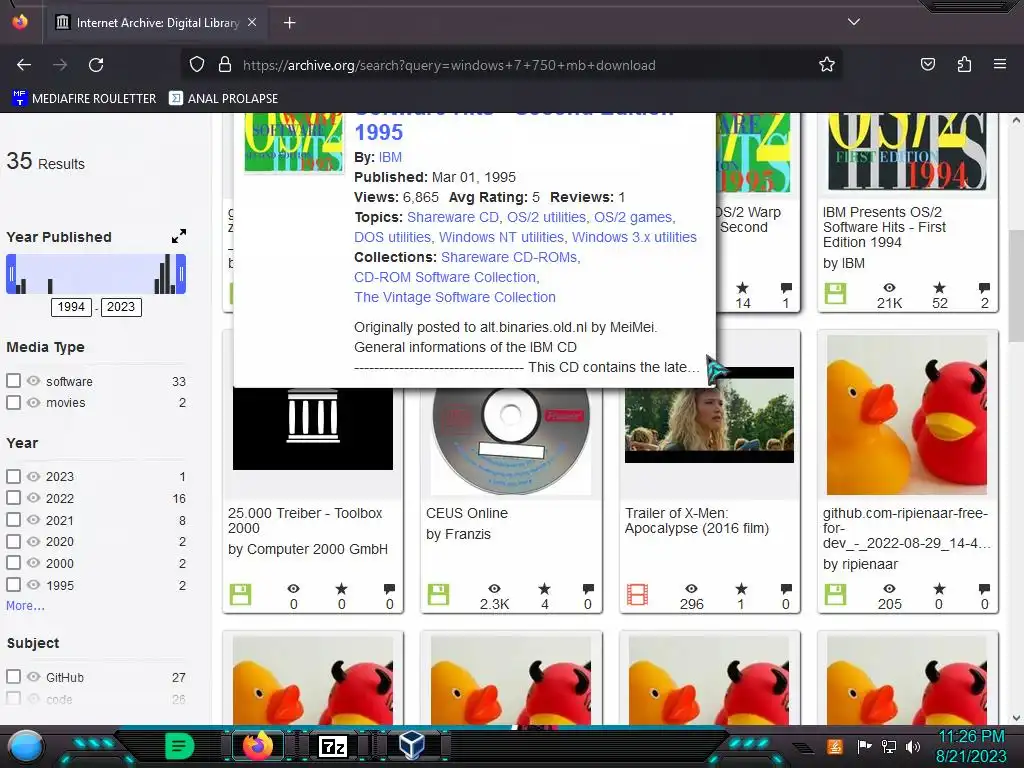Expand the Year Published histogram

click(x=178, y=236)
